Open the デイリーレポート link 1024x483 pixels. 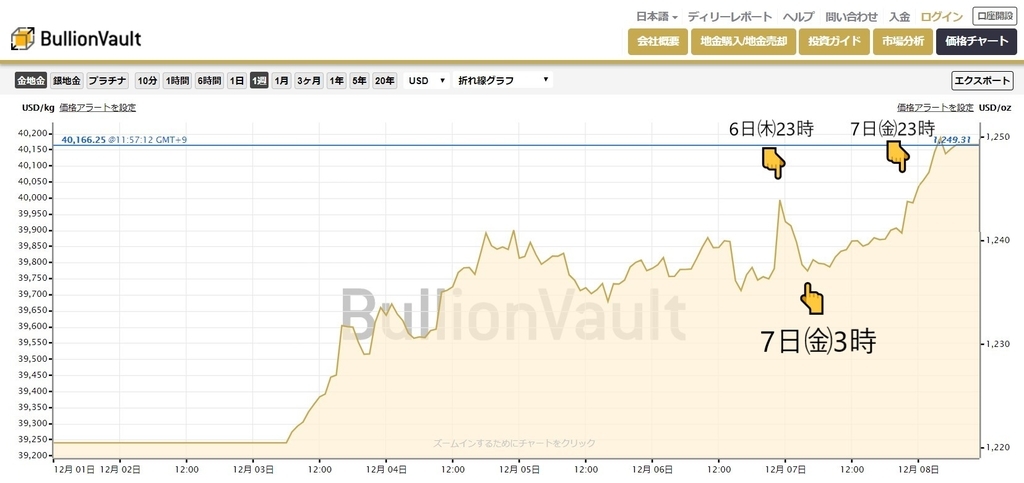click(x=730, y=17)
